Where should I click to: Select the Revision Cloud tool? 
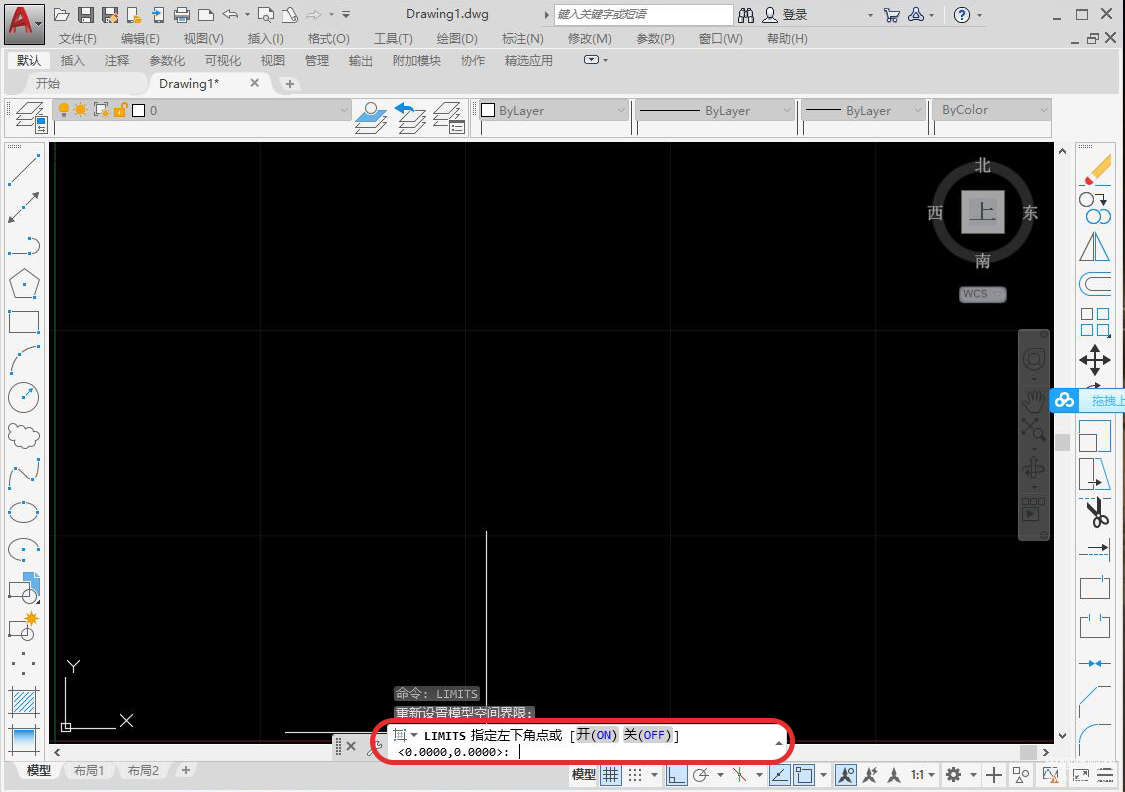[x=24, y=435]
